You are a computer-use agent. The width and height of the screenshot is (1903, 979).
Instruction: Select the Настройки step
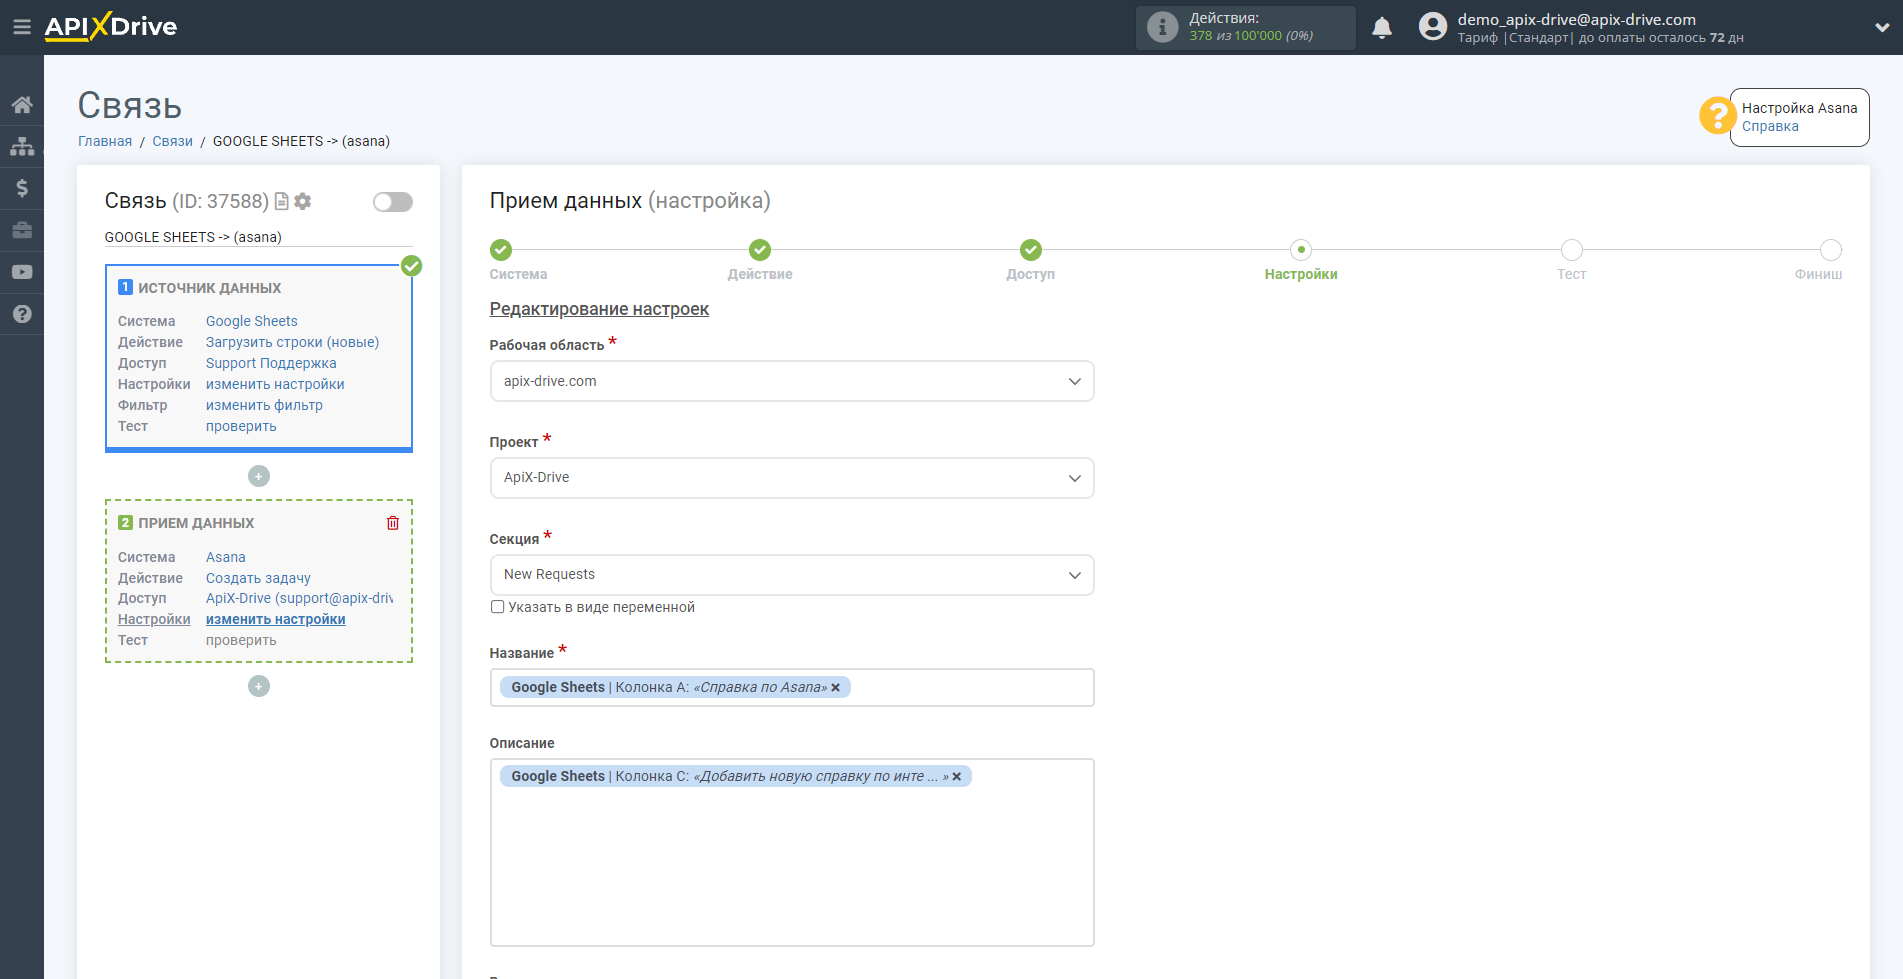(x=1301, y=250)
